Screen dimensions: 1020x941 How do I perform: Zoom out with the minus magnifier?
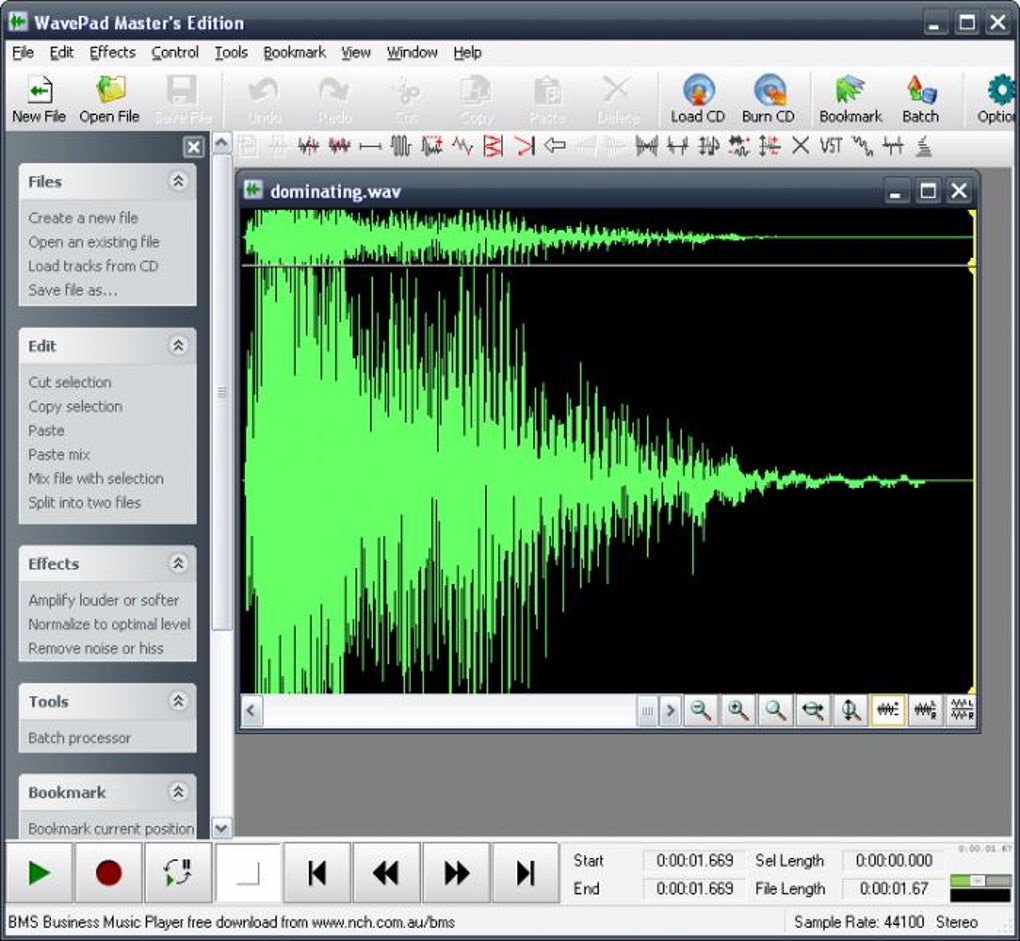pyautogui.click(x=701, y=710)
